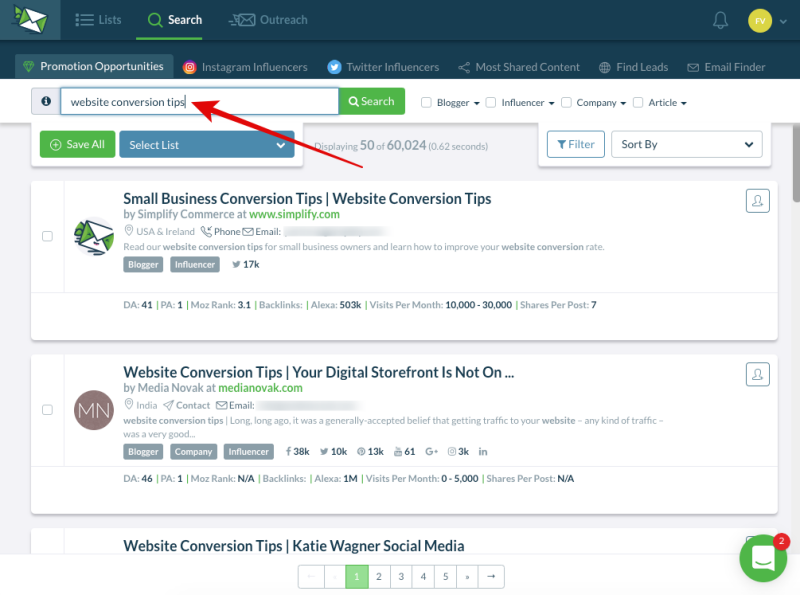The image size is (800, 595).
Task: Open the notifications bell
Action: click(720, 20)
